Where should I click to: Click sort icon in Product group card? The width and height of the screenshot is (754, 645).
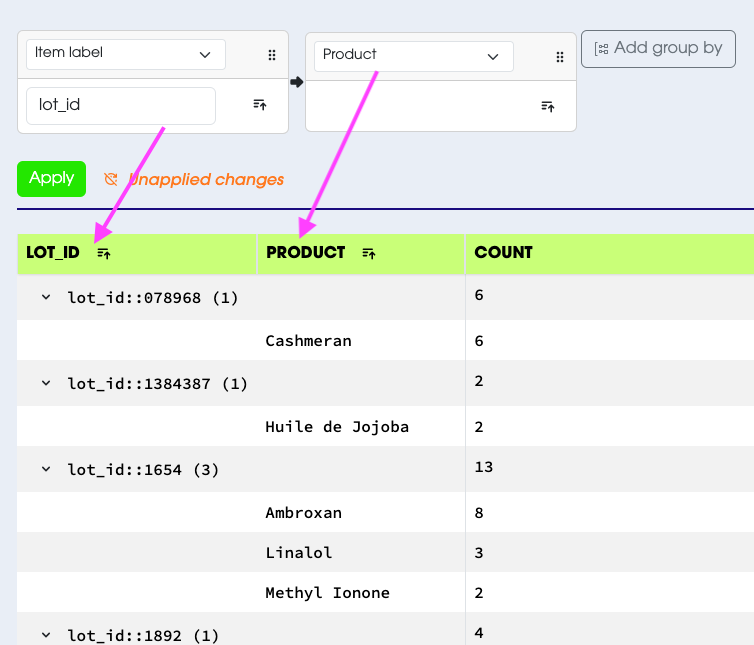pos(547,106)
